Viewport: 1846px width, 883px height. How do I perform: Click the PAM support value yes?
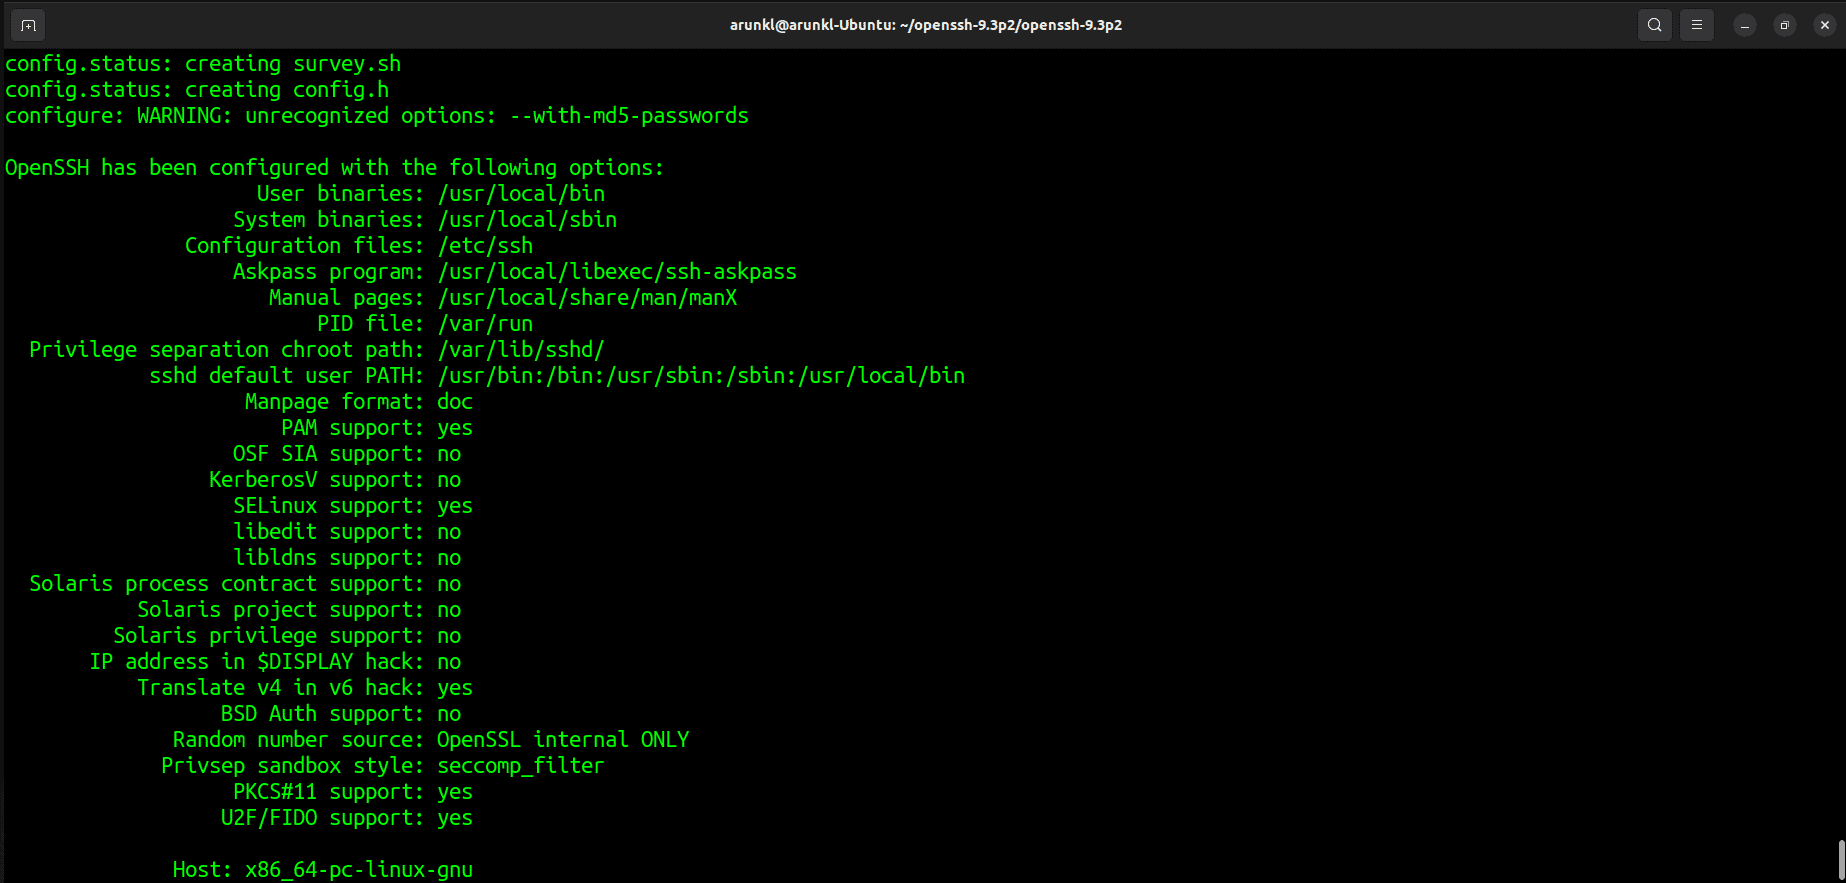coord(455,428)
